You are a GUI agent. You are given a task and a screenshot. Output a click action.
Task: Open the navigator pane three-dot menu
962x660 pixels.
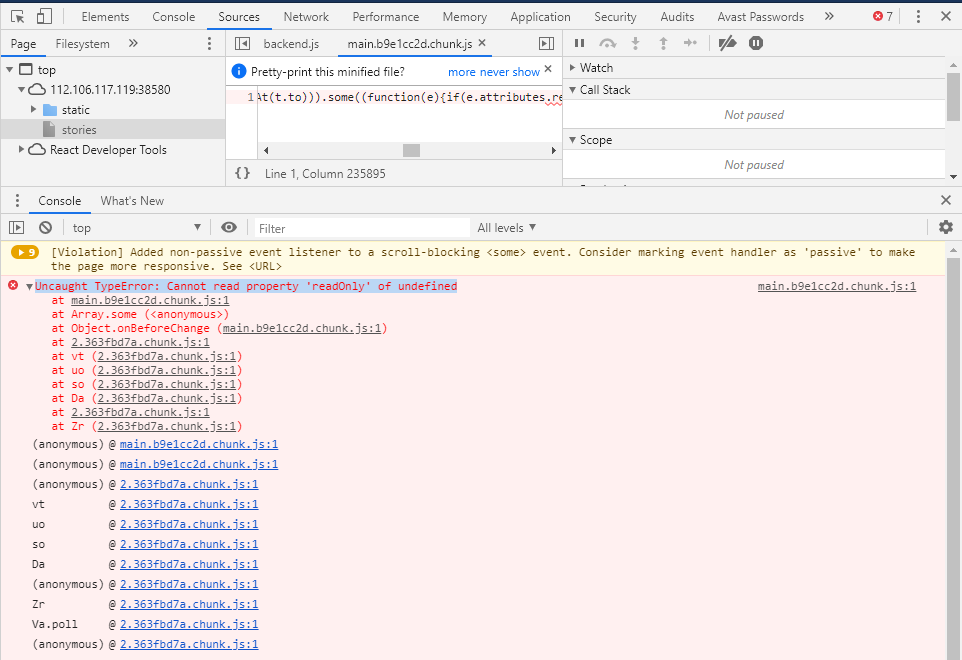[x=209, y=44]
